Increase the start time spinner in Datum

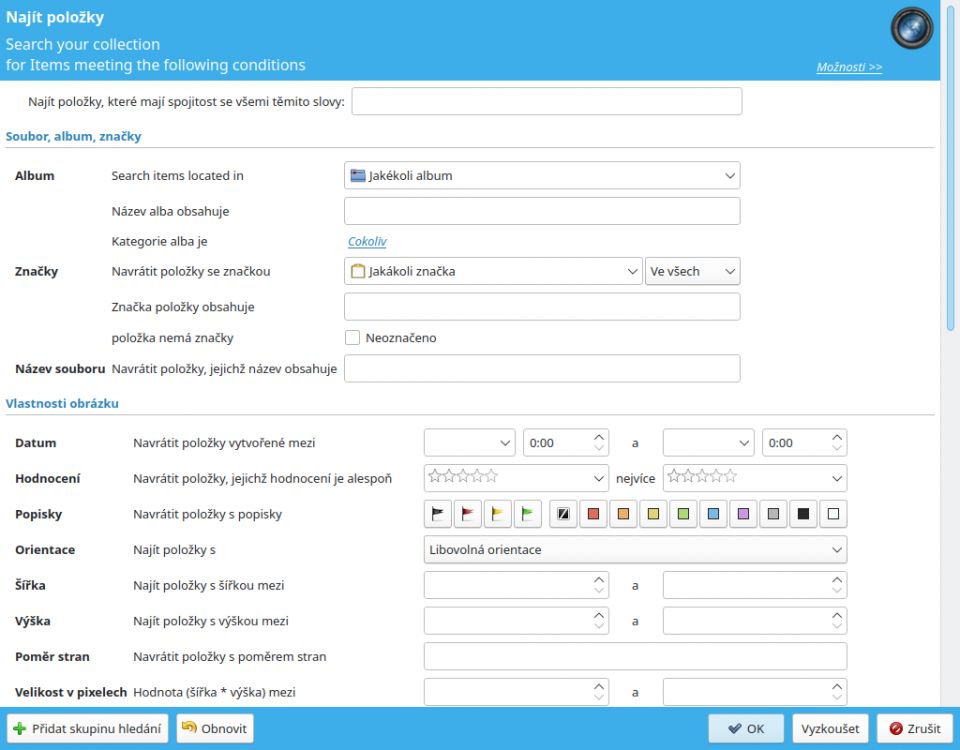coord(599,437)
